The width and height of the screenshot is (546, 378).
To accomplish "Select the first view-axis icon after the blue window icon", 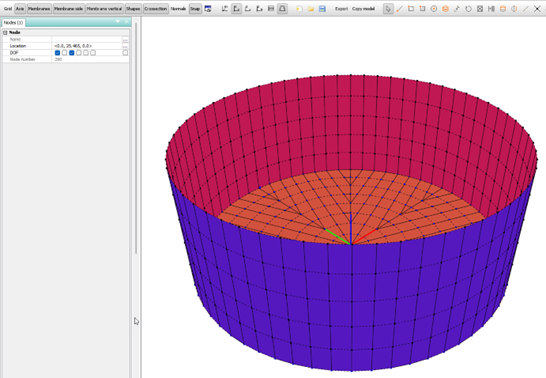I will point(225,9).
